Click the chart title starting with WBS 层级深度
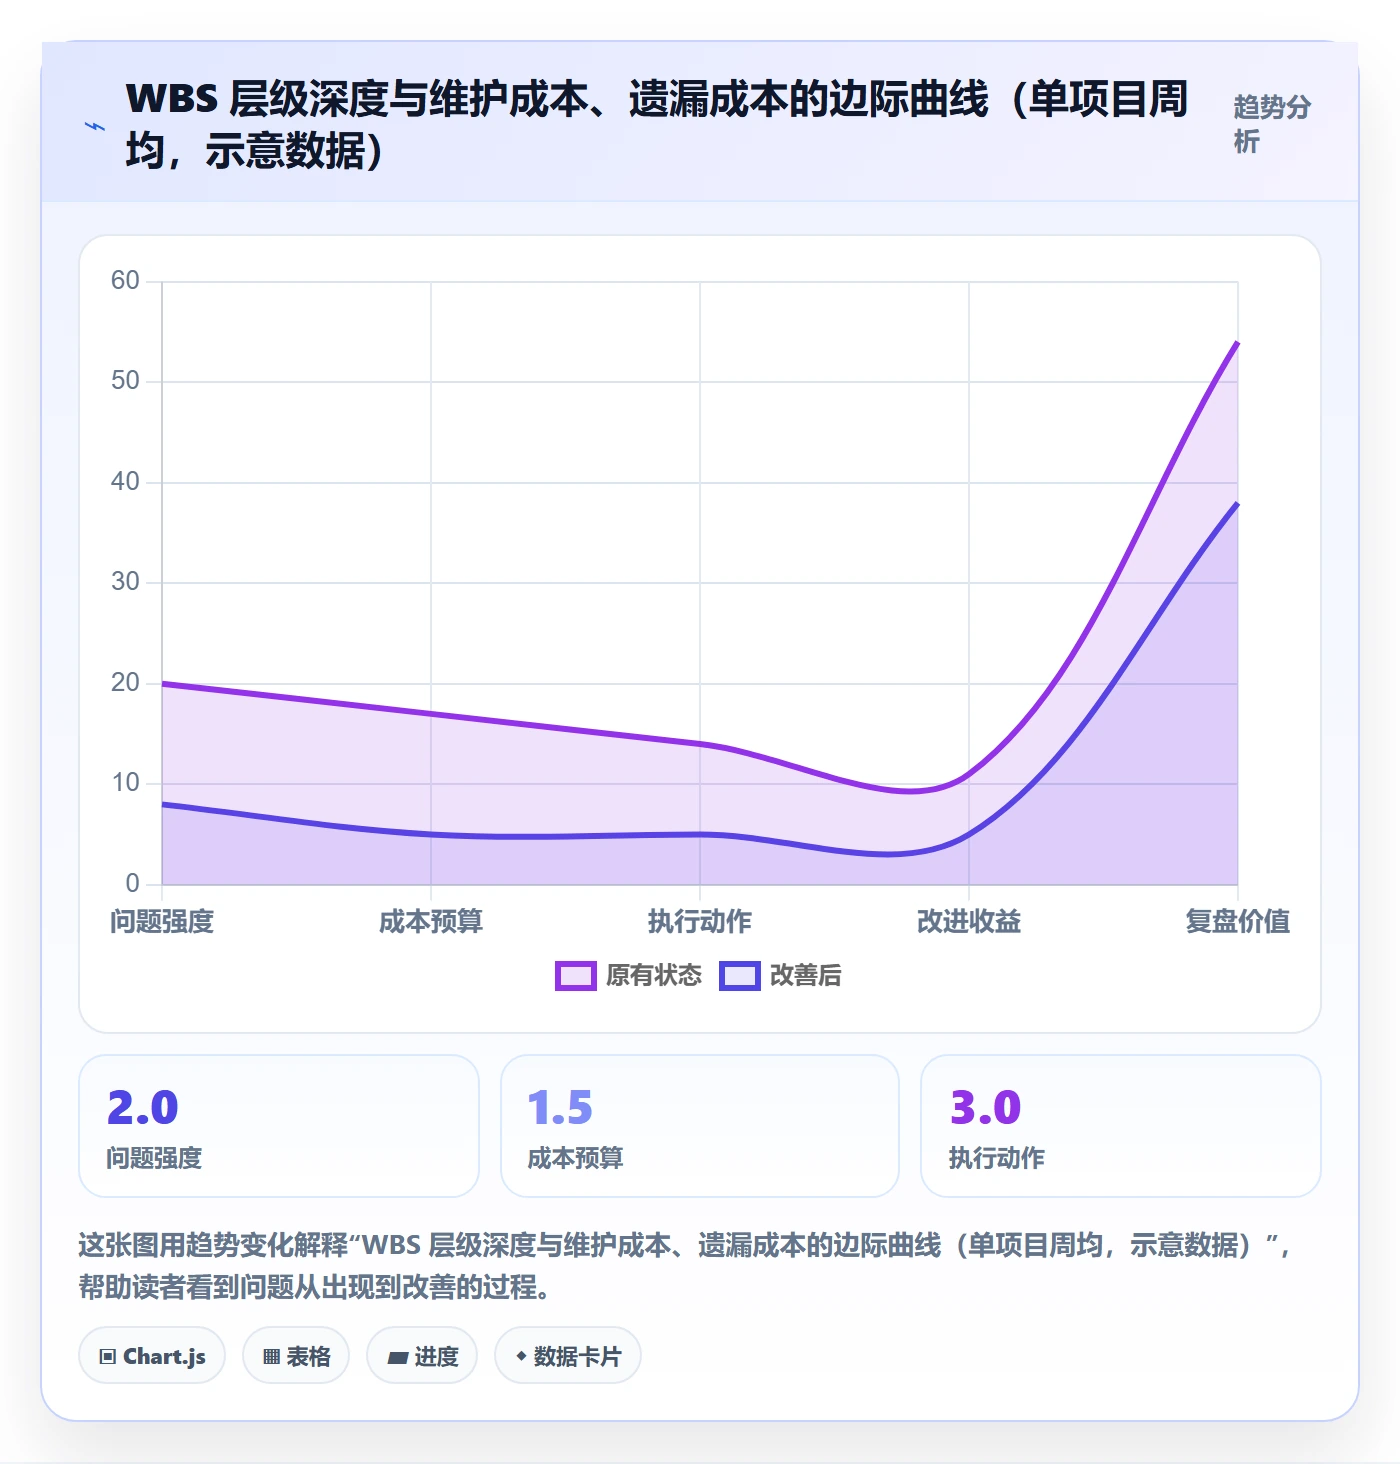1400x1464 pixels. [658, 125]
